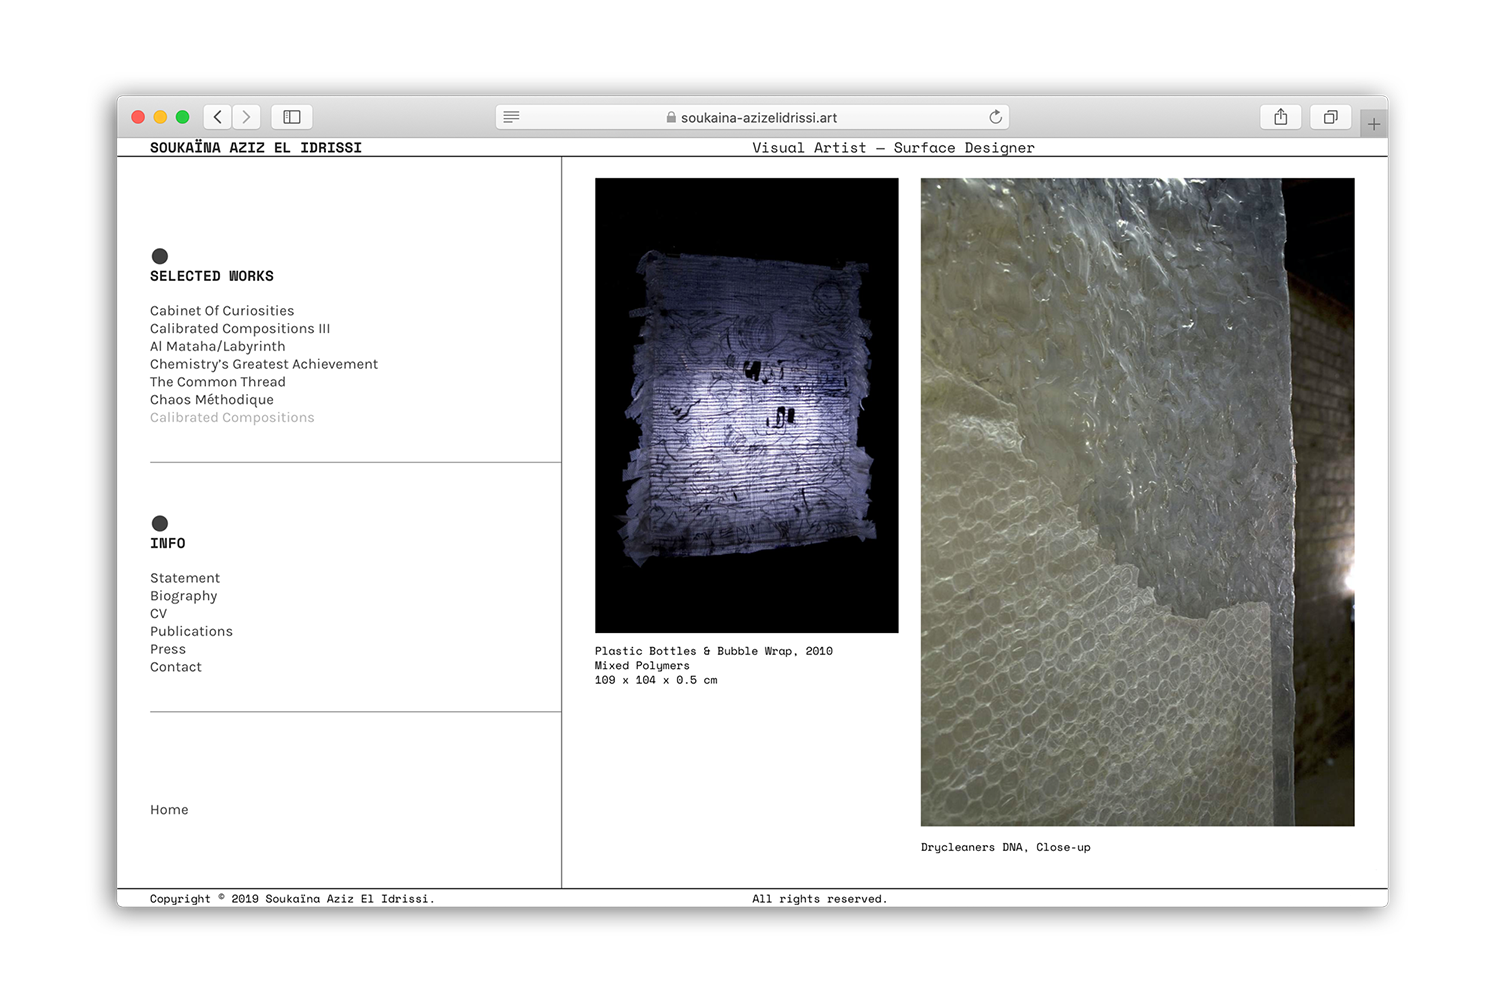
Task: Open the Biography page
Action: (x=183, y=596)
